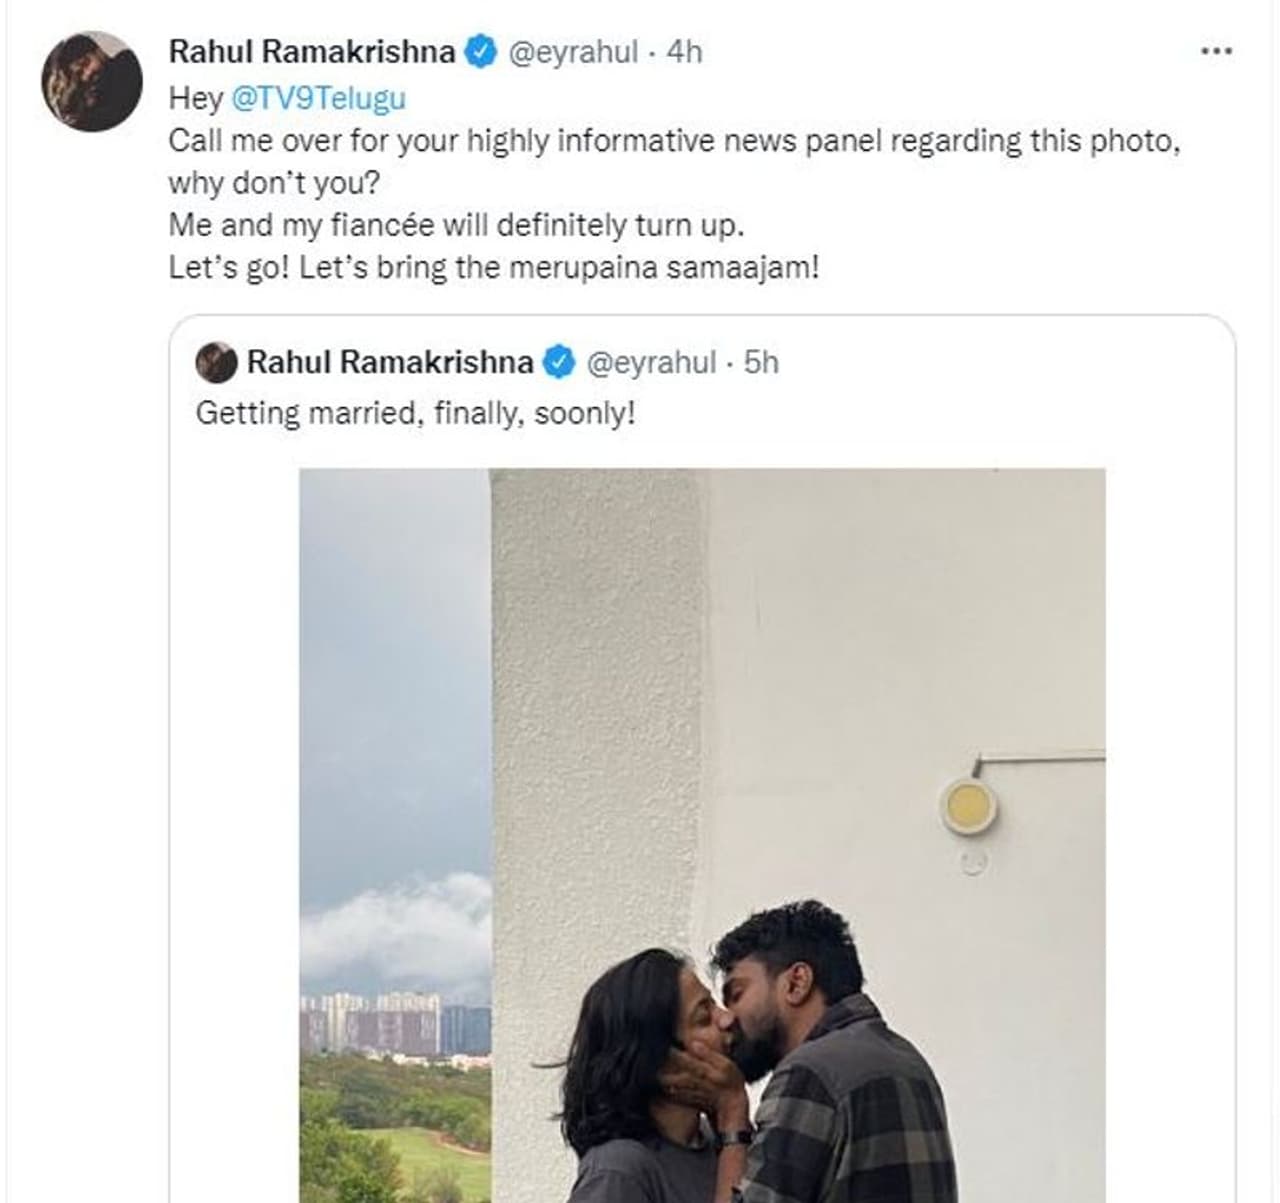Open the @TV9Telugu mention

318,98
